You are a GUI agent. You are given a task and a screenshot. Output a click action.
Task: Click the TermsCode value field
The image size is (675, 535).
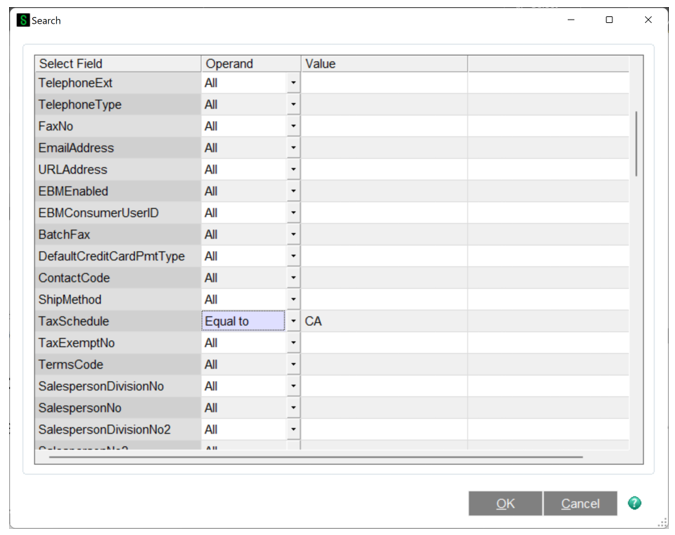[384, 364]
